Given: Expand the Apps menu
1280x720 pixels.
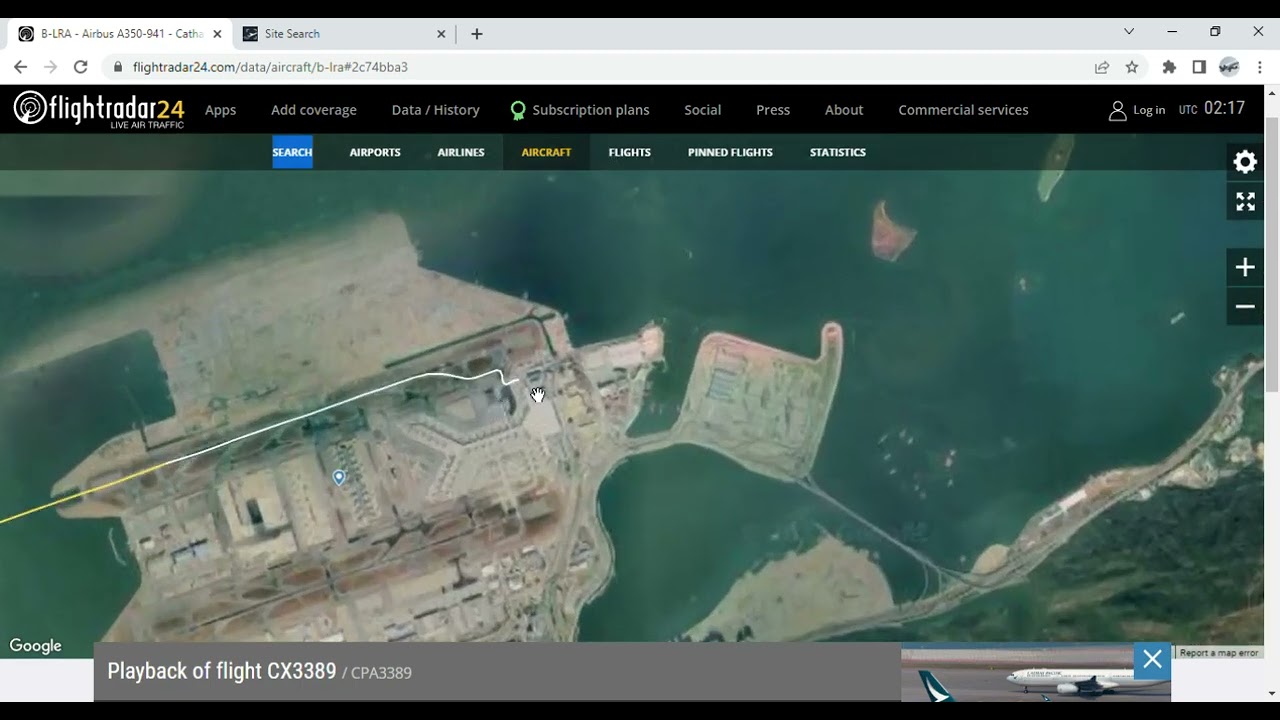Looking at the screenshot, I should click(x=220, y=110).
